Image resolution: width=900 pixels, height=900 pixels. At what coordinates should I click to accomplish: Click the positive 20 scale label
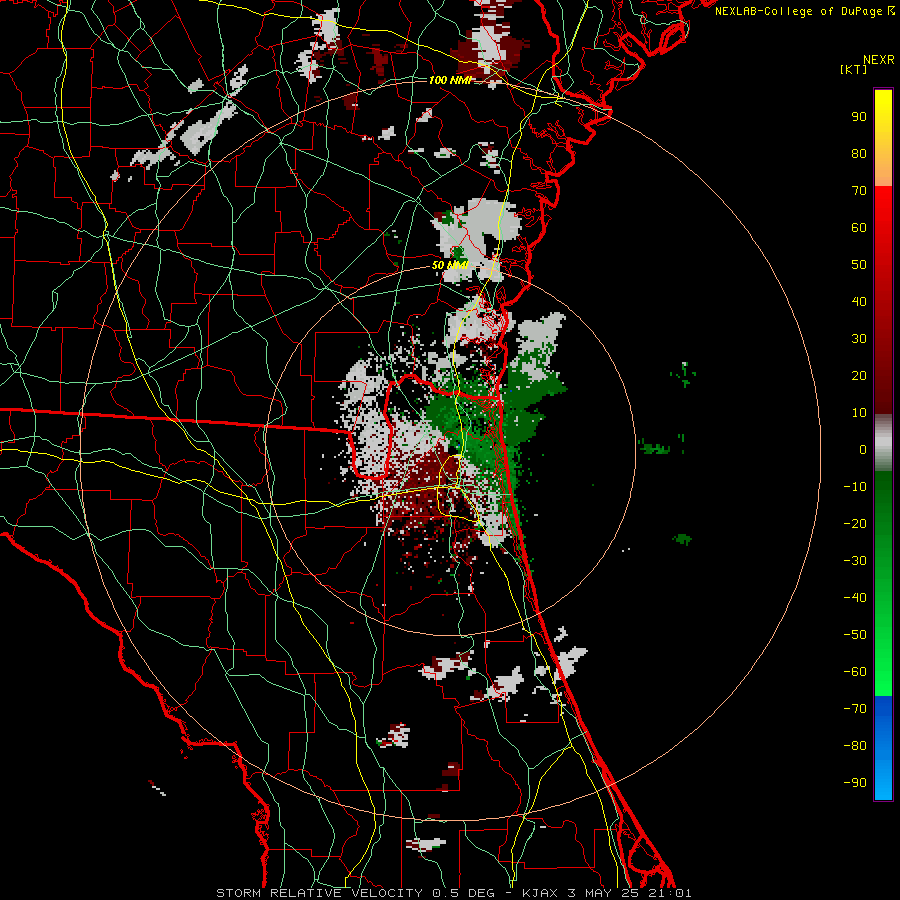859,376
